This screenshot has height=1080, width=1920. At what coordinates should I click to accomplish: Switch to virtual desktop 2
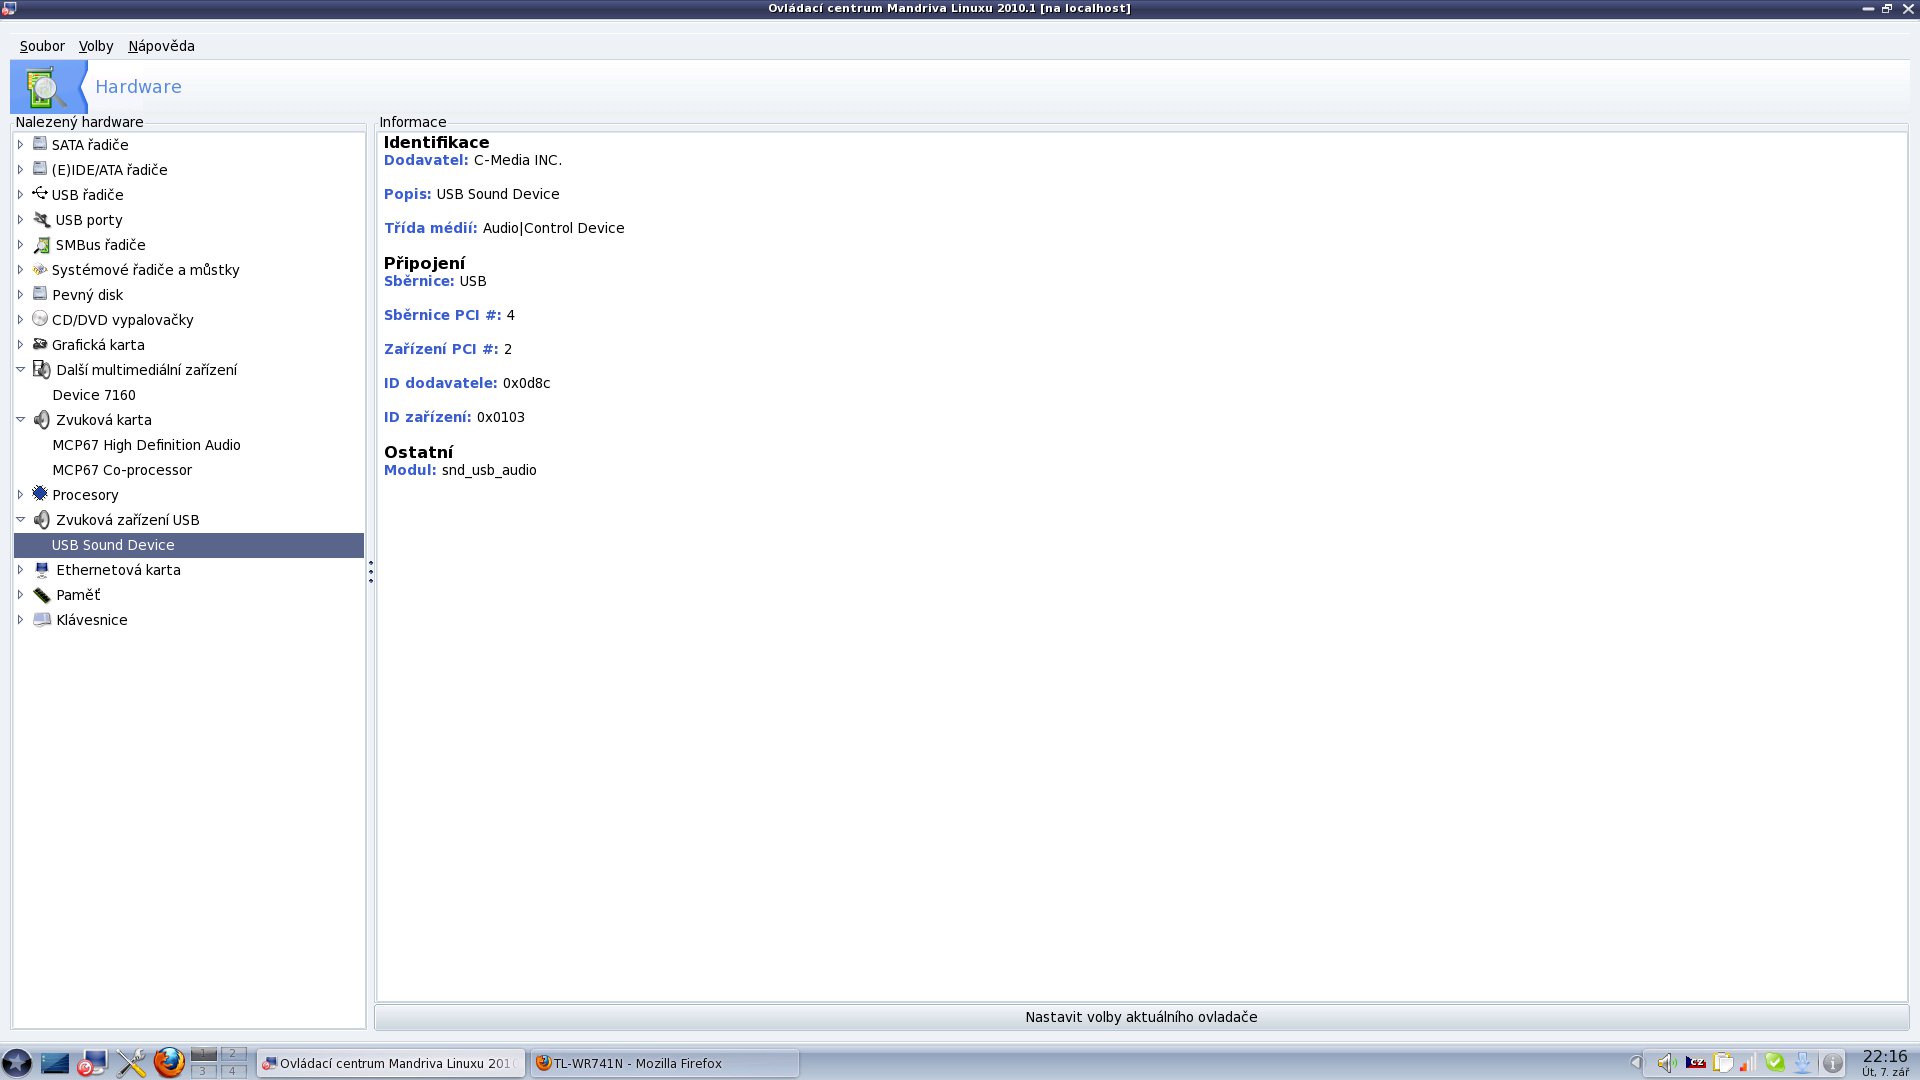point(233,1054)
